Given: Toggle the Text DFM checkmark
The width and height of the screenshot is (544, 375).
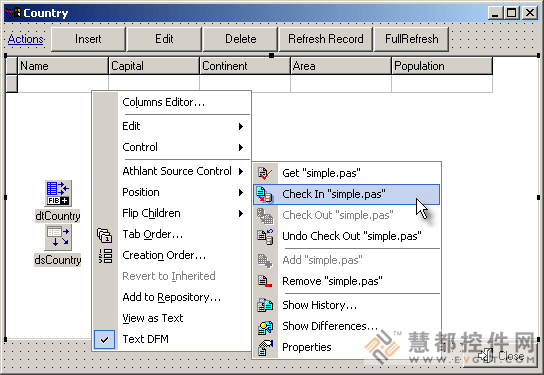Looking at the screenshot, I should pos(104,340).
